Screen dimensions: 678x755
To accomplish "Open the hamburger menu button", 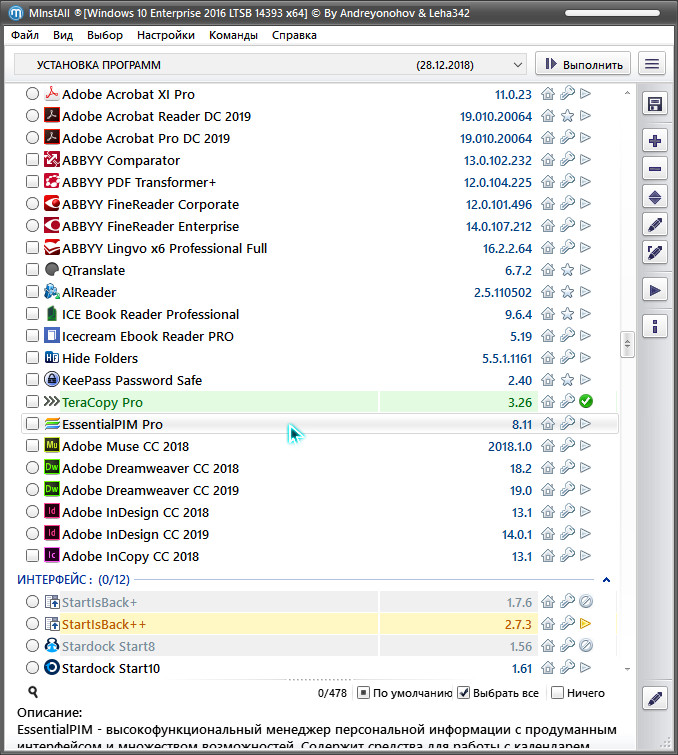I will (x=652, y=64).
